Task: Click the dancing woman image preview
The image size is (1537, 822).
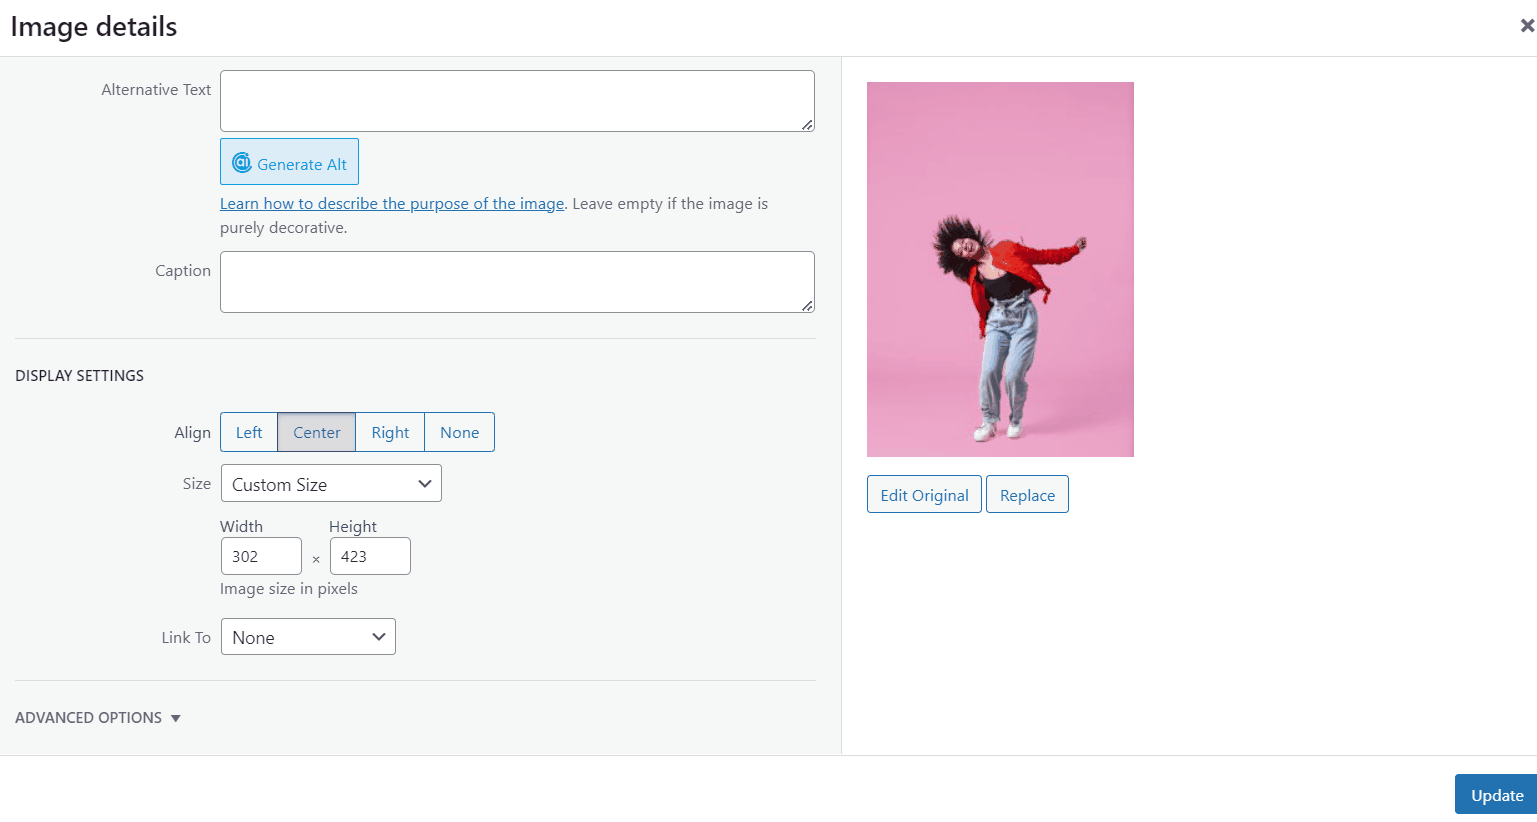Action: click(1000, 269)
